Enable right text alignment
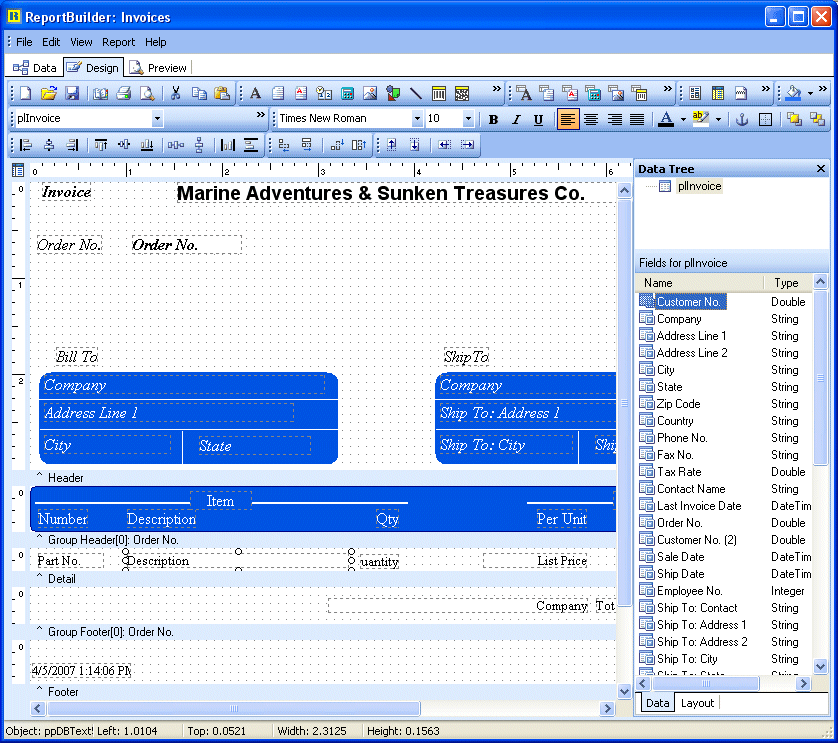838x743 pixels. point(614,119)
